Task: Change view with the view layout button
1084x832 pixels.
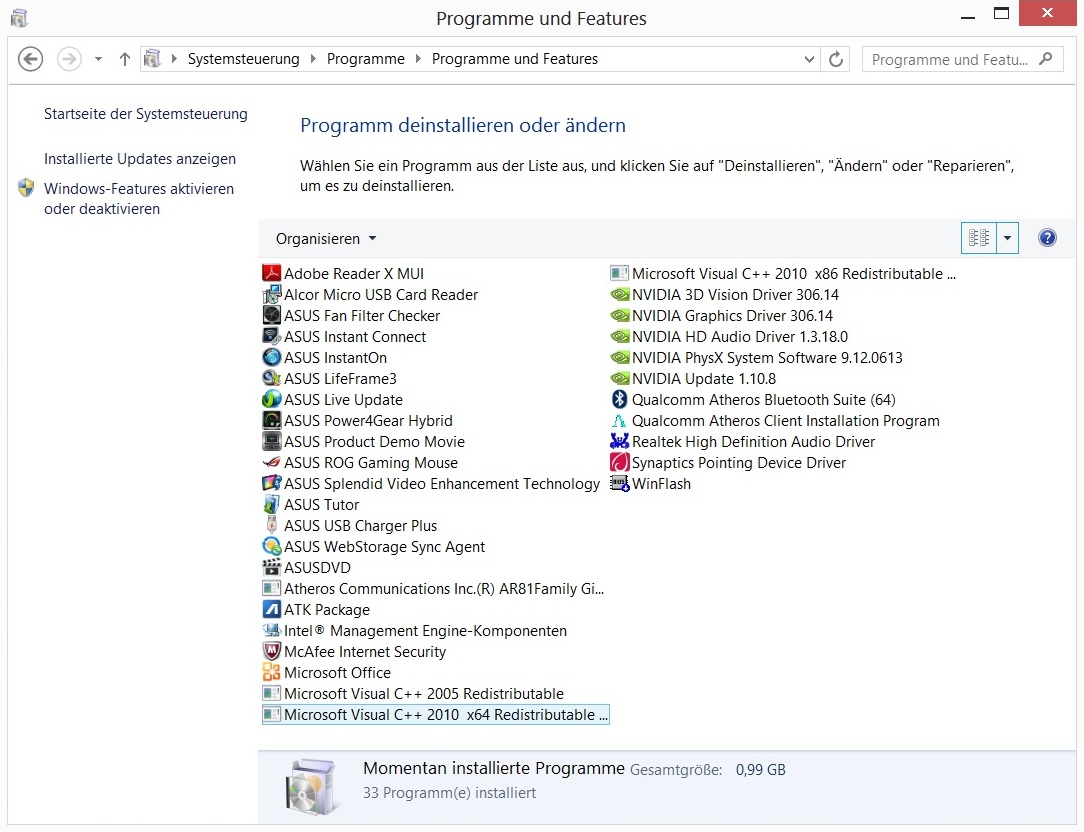Action: [979, 238]
